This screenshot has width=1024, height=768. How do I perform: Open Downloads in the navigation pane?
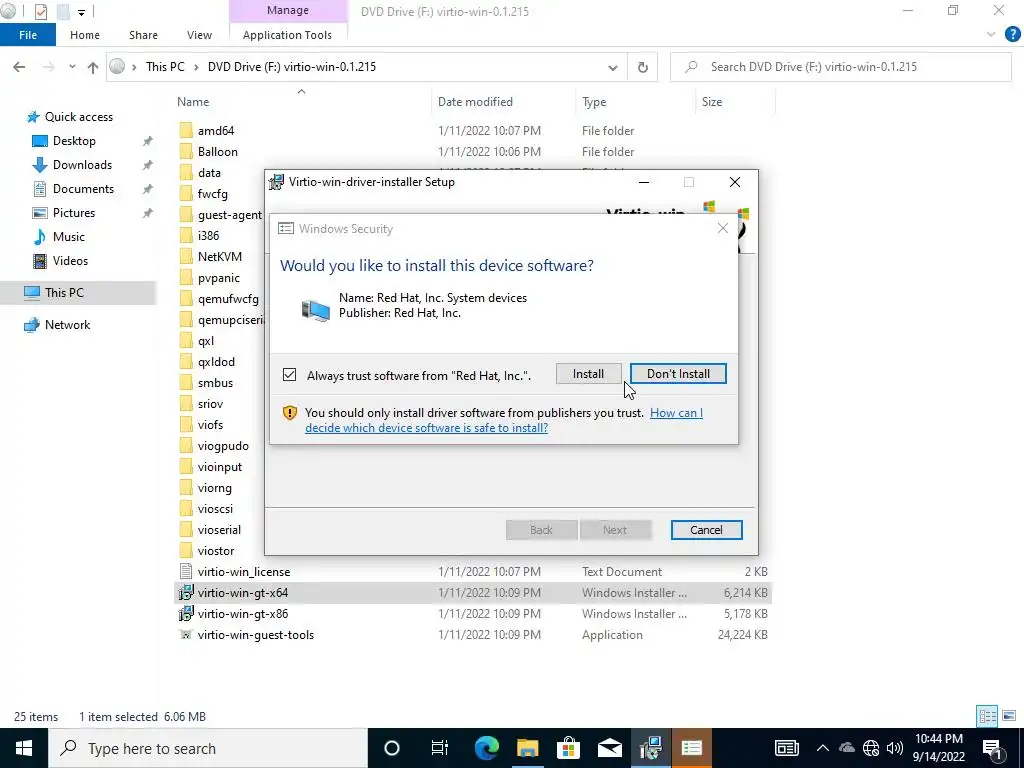[82, 165]
